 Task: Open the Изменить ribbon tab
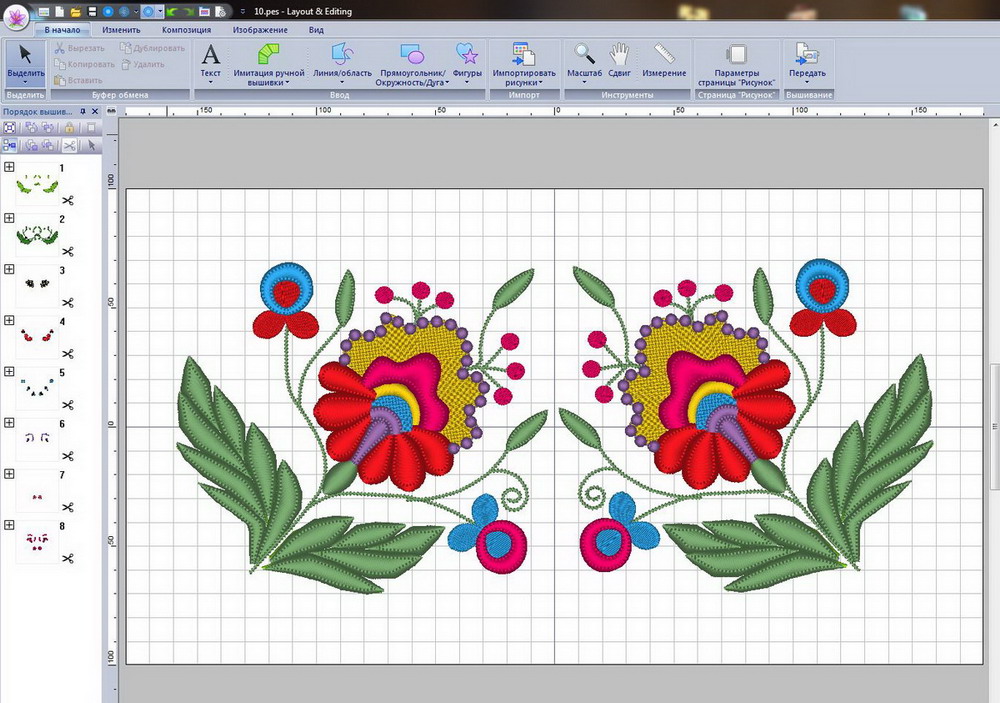[121, 30]
